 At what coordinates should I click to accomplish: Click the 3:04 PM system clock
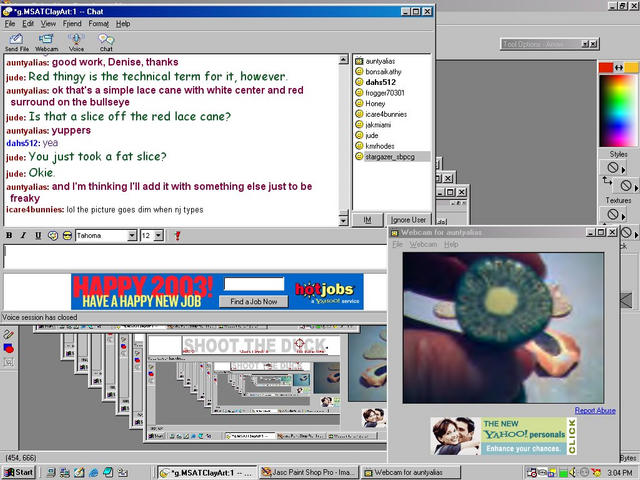point(620,473)
